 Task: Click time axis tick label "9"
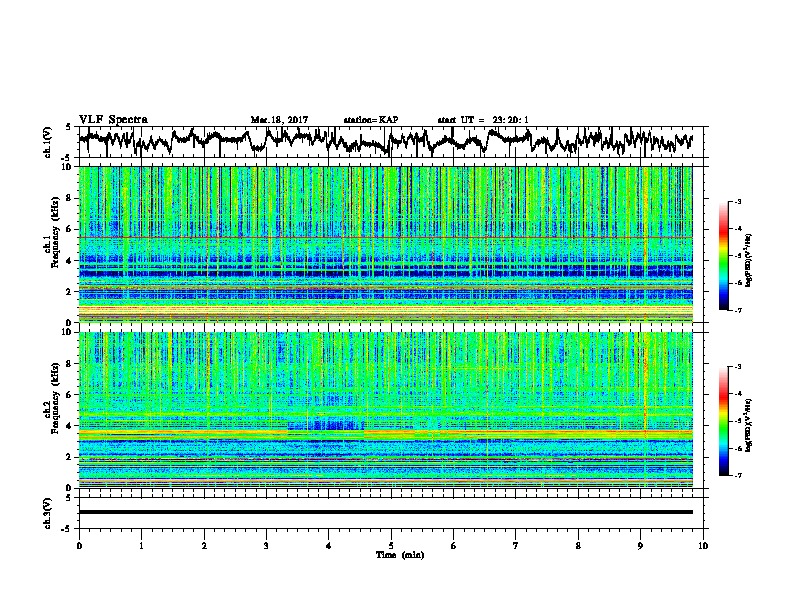pyautogui.click(x=640, y=546)
